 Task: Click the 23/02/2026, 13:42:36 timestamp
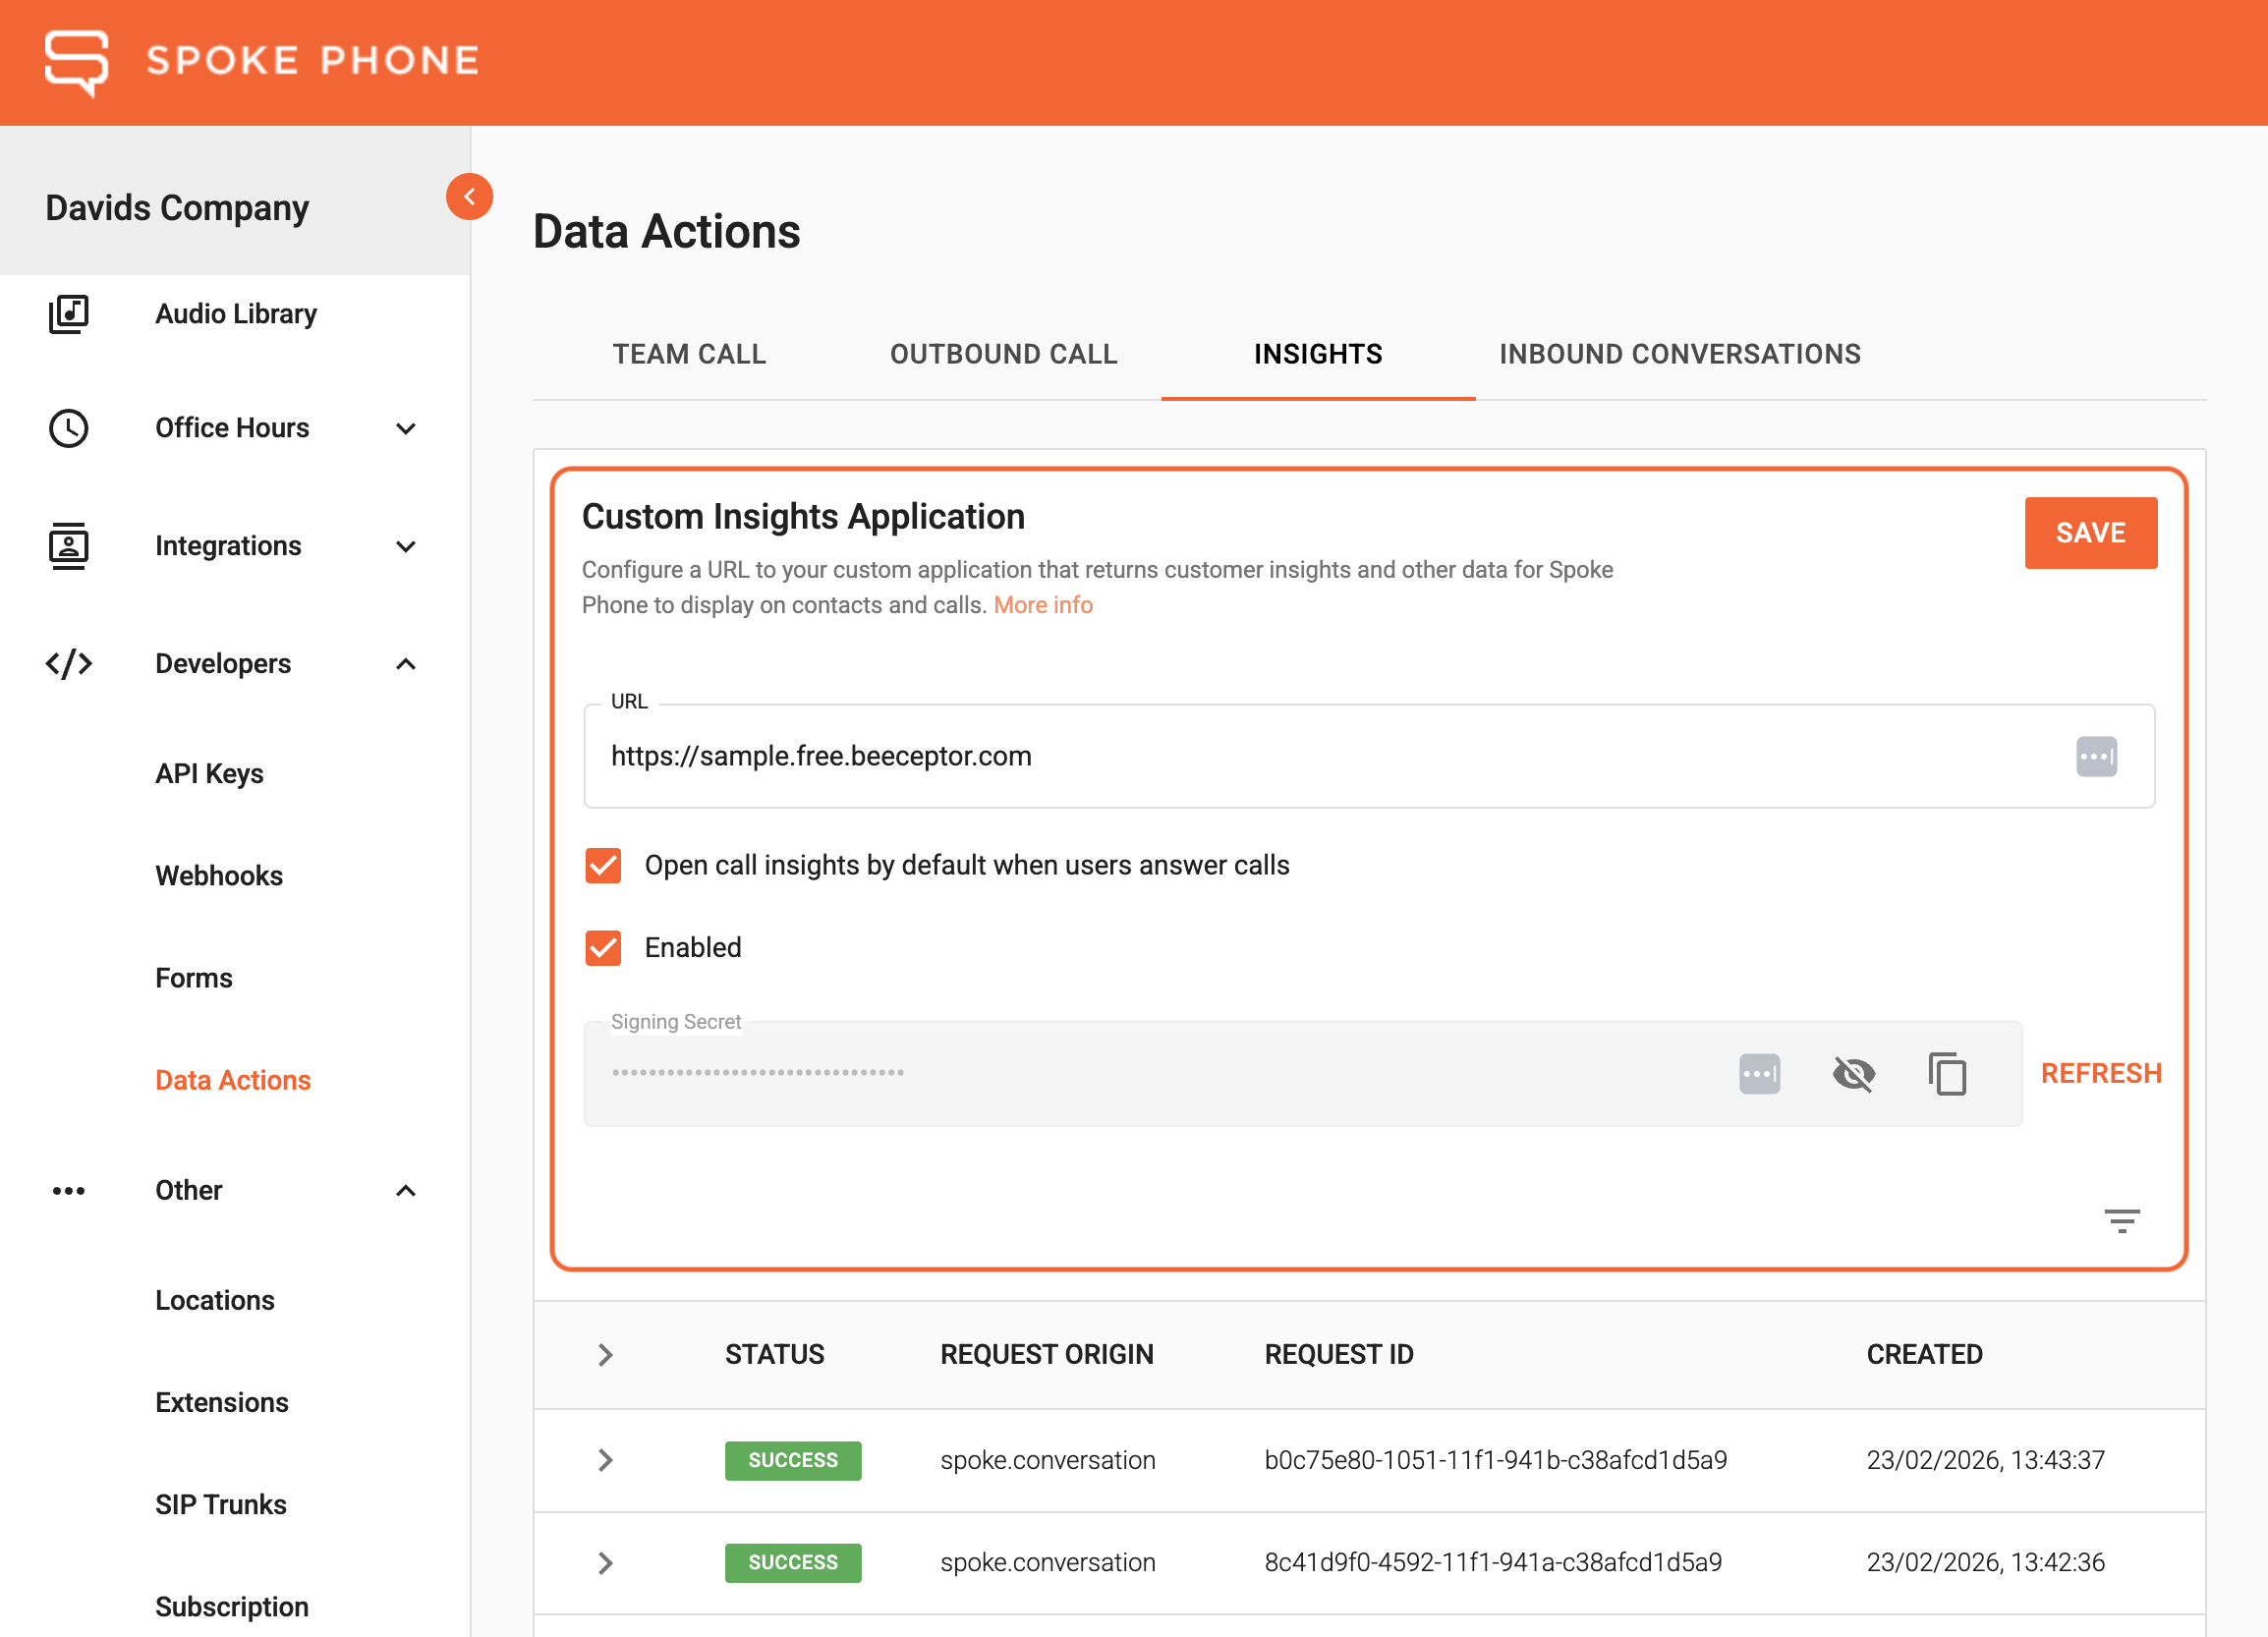click(1985, 1562)
